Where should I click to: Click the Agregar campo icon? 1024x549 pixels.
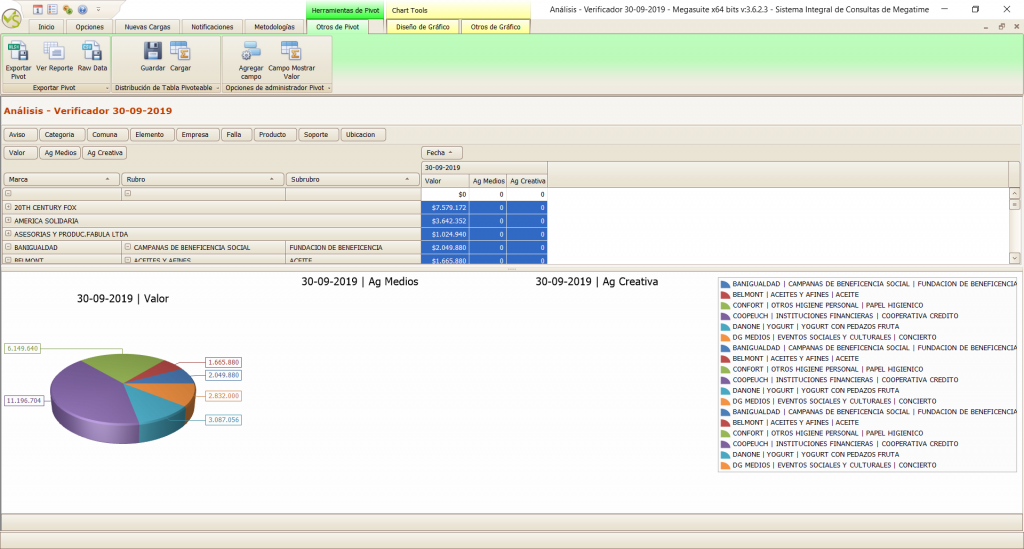251,51
